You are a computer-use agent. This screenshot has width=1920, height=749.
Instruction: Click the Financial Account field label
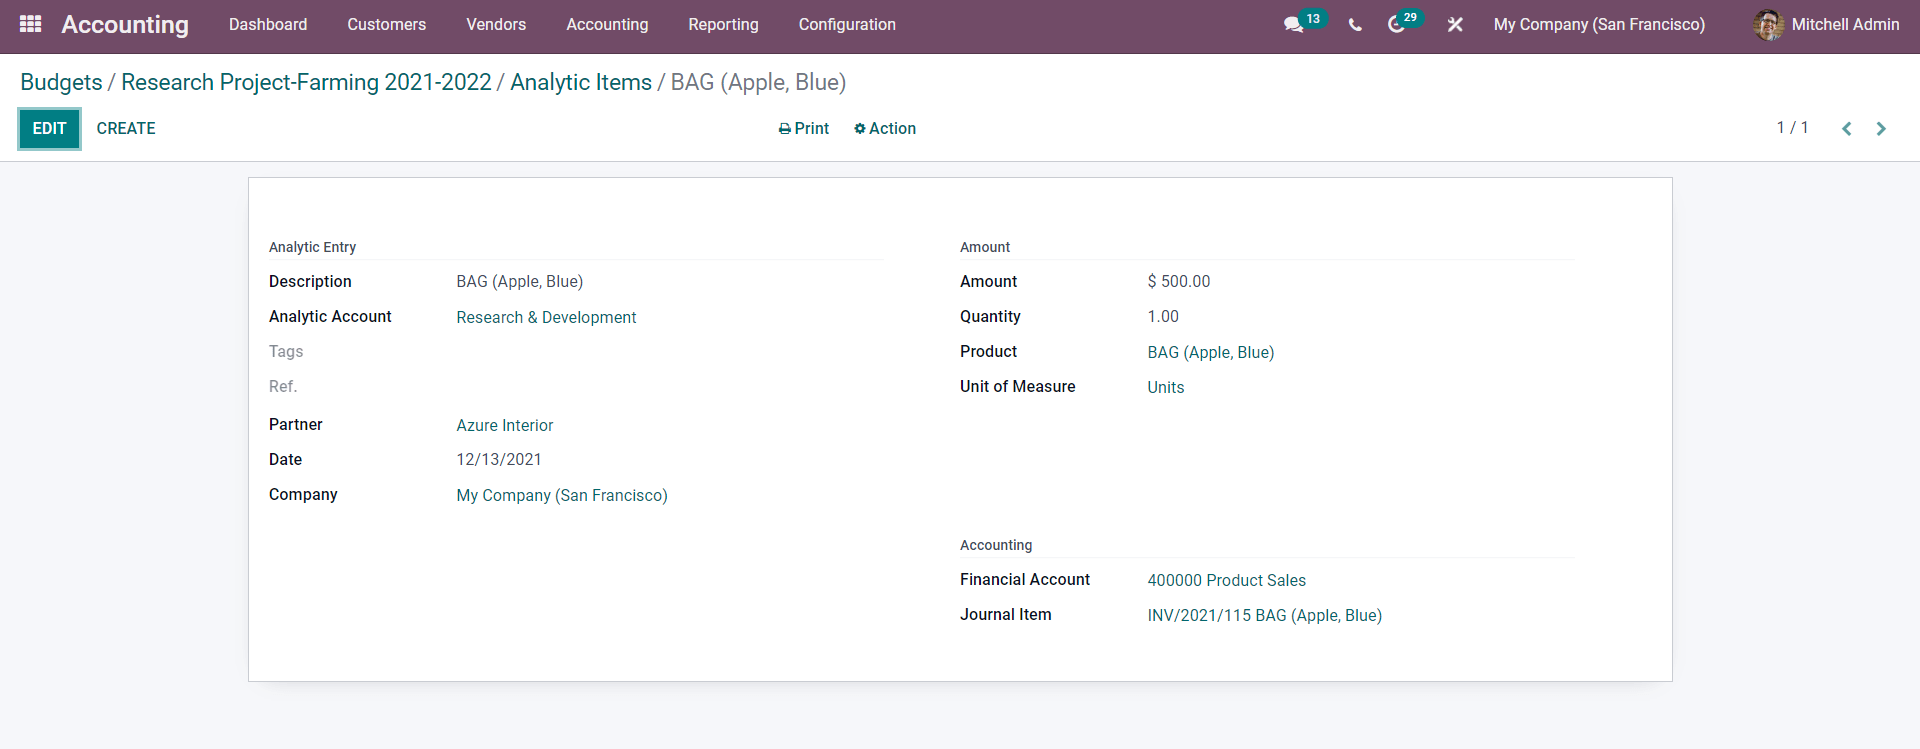[1024, 579]
